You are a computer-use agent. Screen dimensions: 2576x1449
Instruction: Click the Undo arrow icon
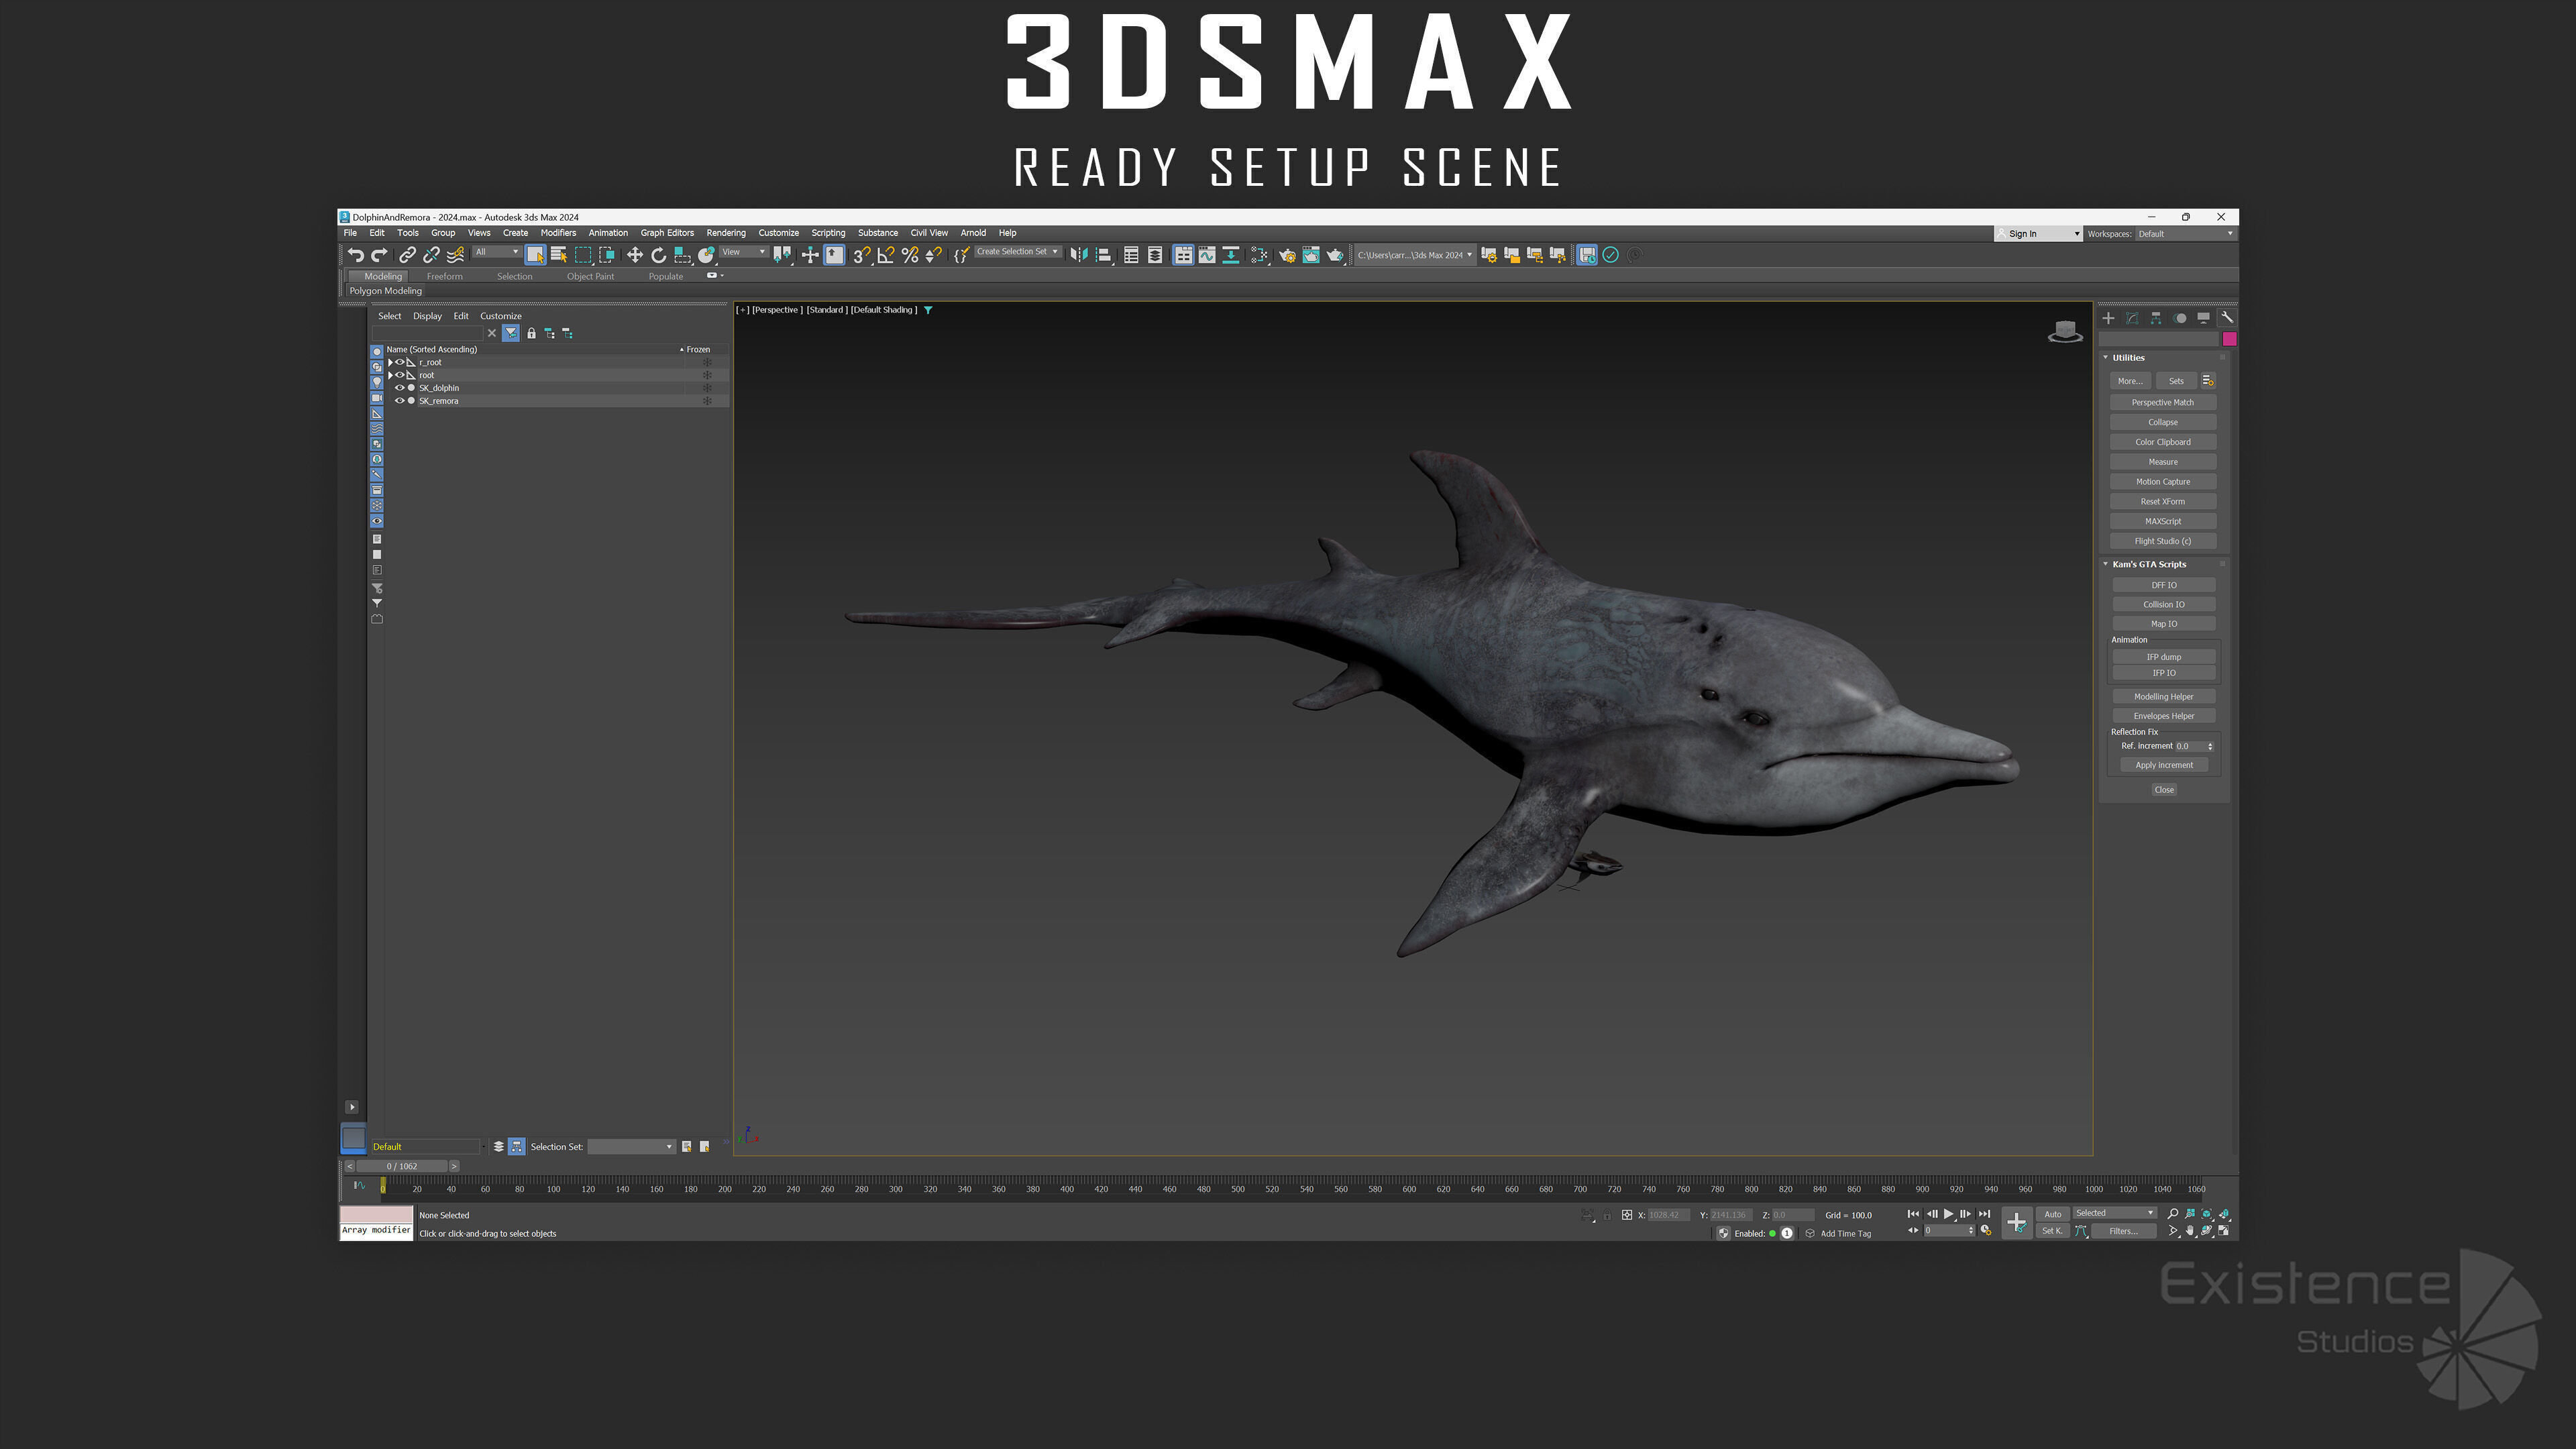(x=355, y=255)
